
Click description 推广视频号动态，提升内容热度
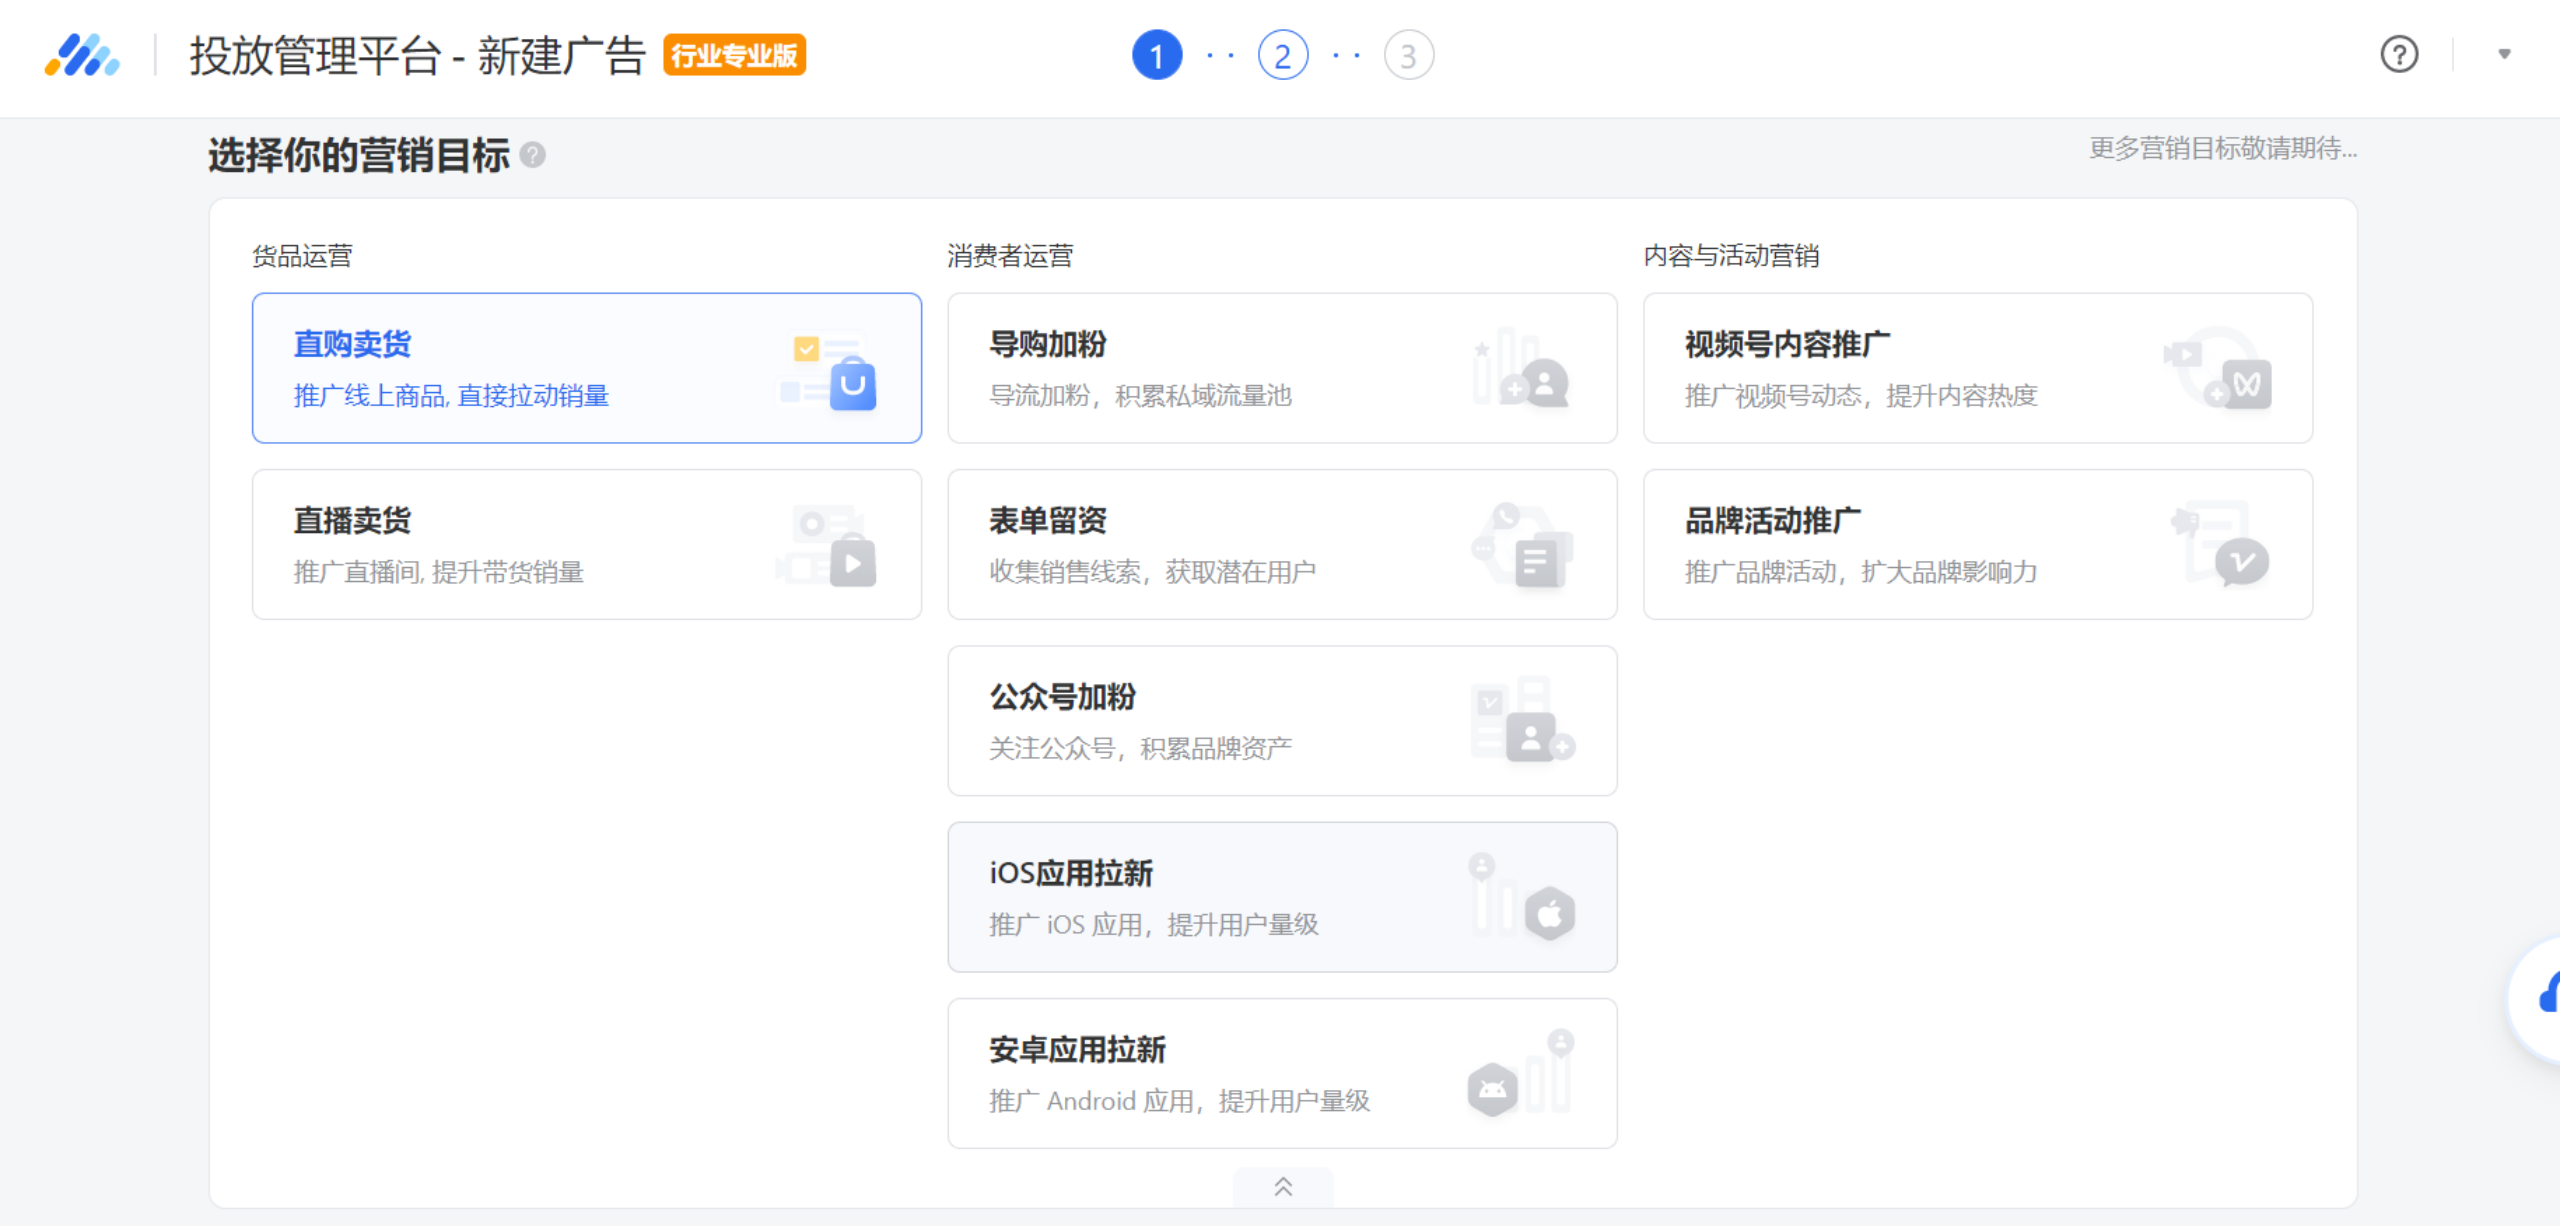point(1861,396)
